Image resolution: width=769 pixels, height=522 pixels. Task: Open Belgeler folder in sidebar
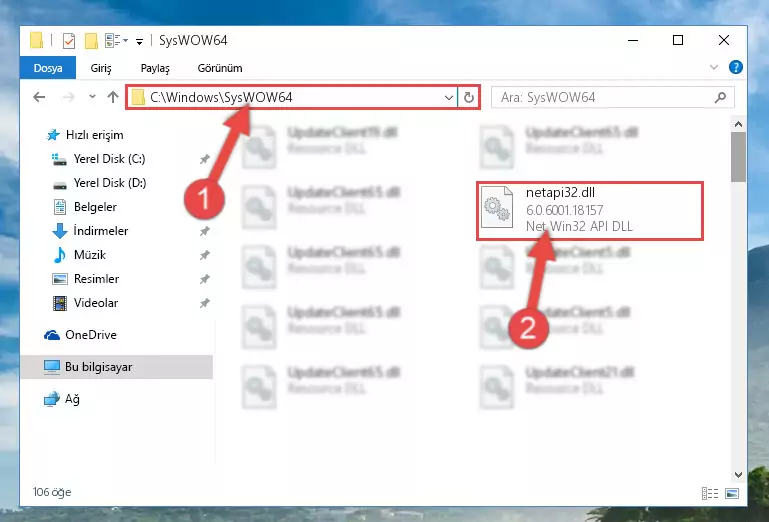coord(95,207)
